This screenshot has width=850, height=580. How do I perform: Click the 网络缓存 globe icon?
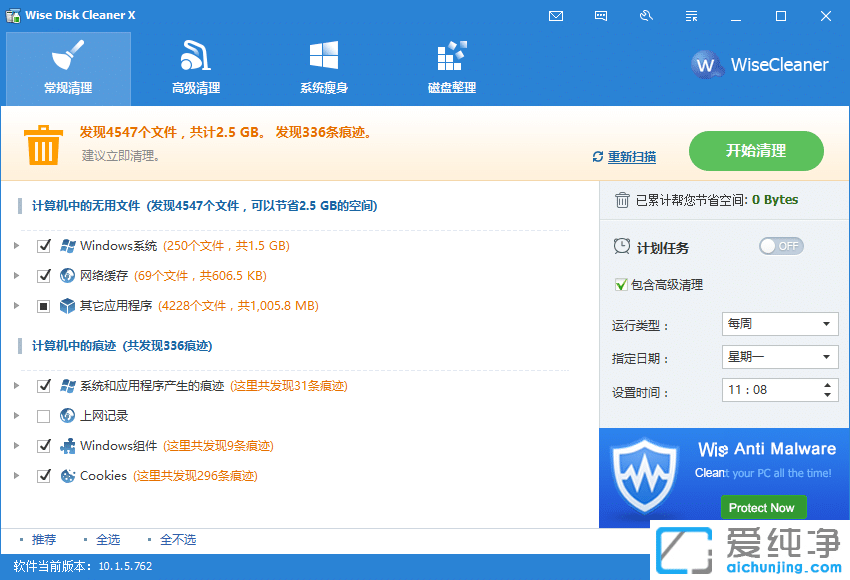(x=67, y=276)
